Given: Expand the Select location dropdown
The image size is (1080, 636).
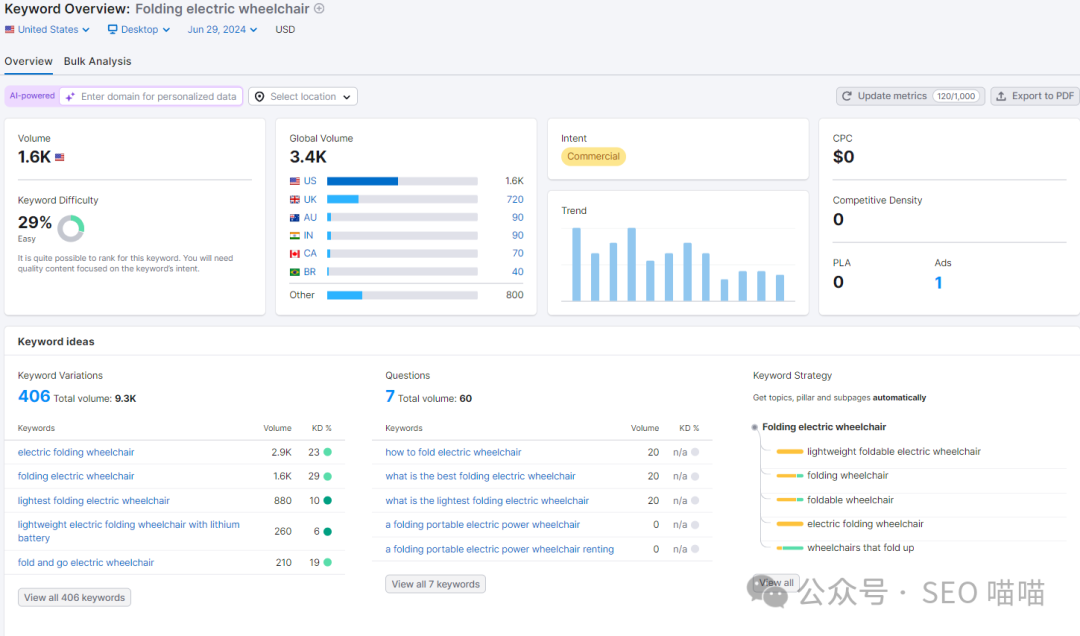Looking at the screenshot, I should (x=303, y=97).
